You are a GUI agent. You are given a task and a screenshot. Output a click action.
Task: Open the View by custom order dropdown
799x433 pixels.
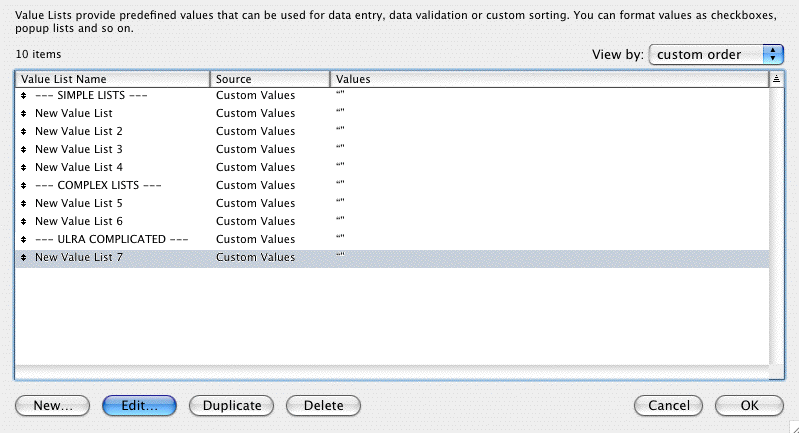[716, 55]
